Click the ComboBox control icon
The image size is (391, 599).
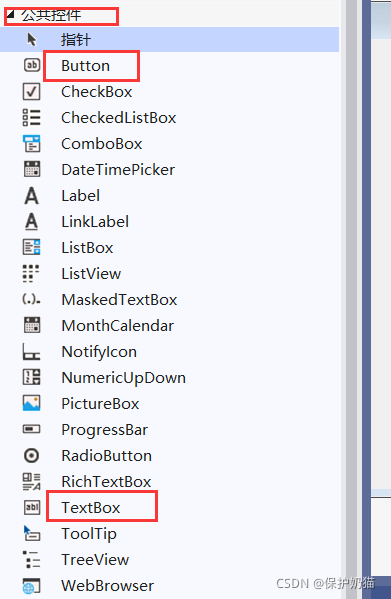pos(32,143)
